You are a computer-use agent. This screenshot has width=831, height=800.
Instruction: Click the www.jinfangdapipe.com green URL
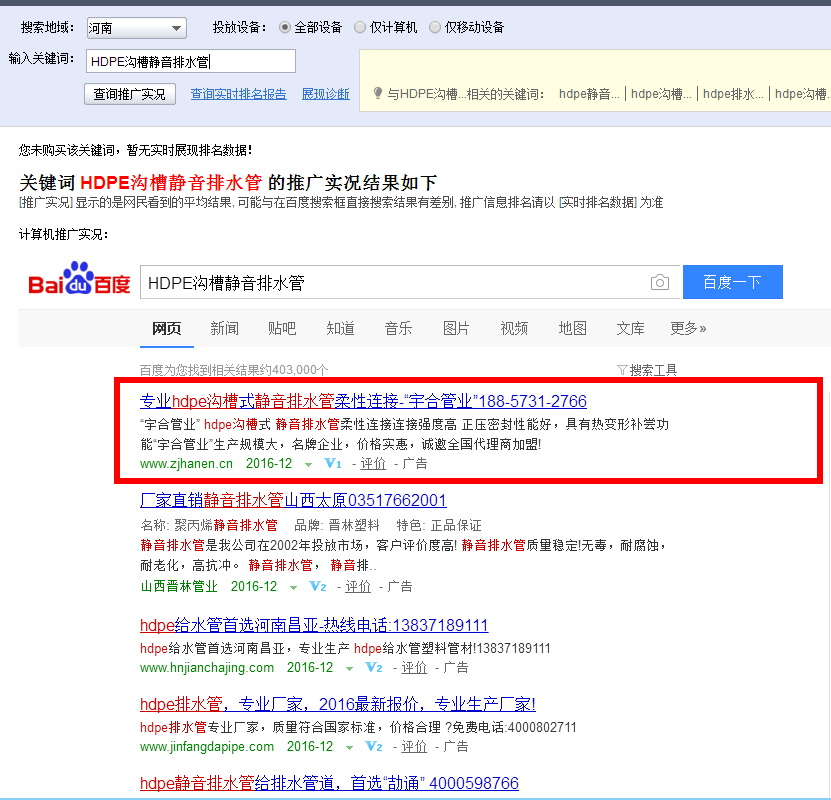click(207, 746)
